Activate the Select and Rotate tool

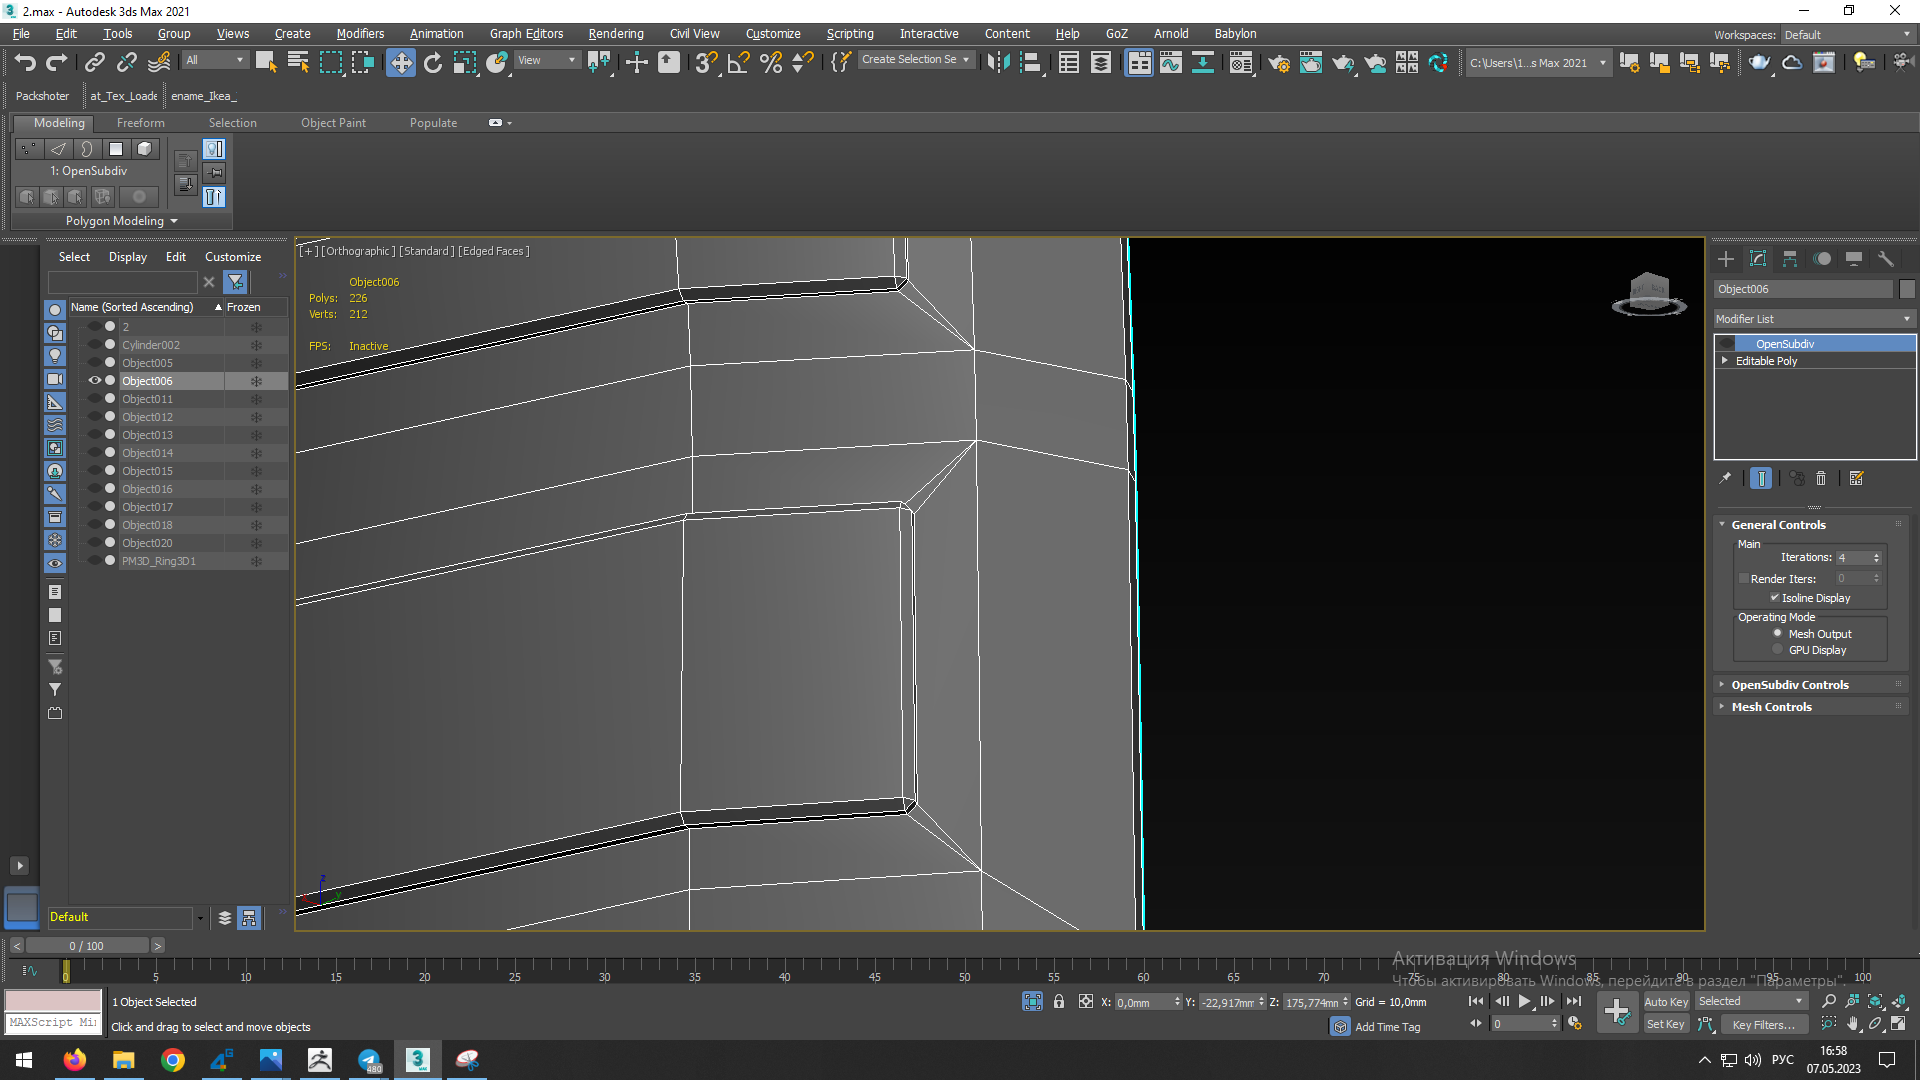point(432,62)
